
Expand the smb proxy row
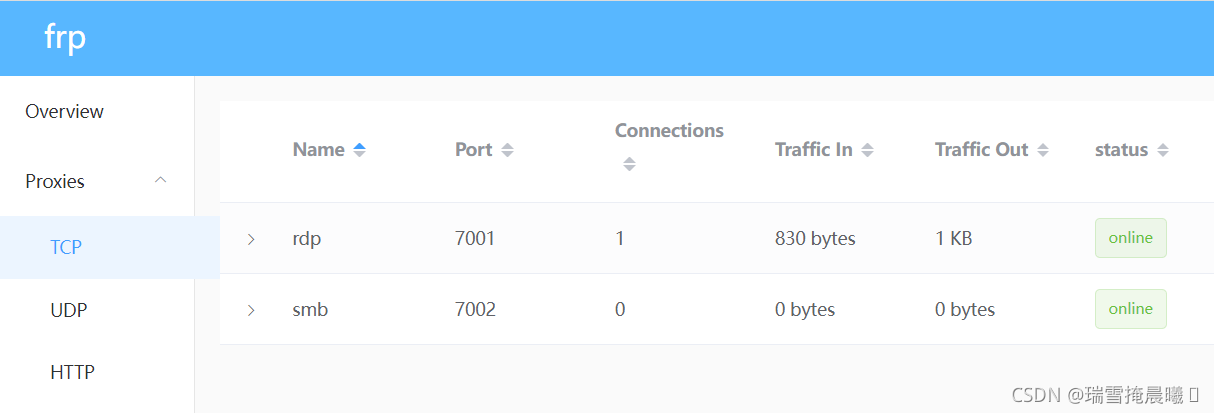[251, 310]
